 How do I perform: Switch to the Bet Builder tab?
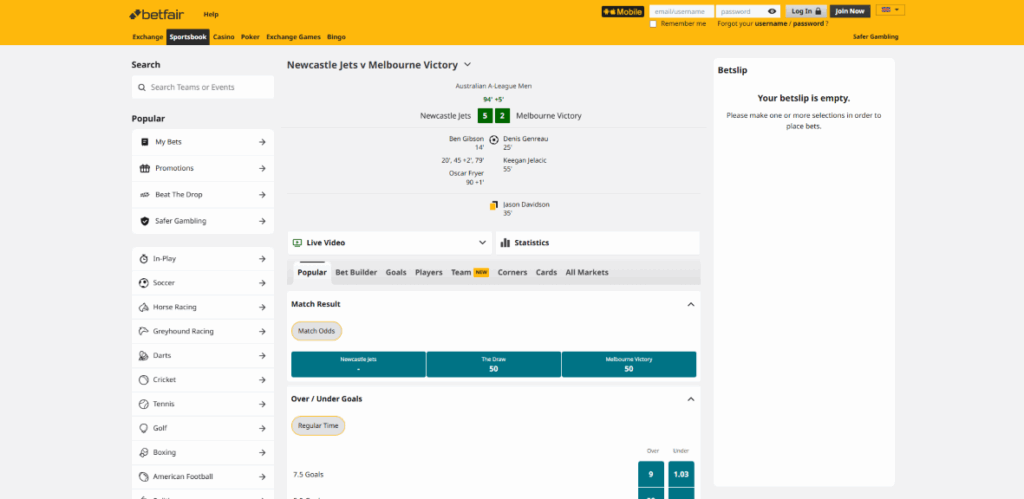pos(356,272)
